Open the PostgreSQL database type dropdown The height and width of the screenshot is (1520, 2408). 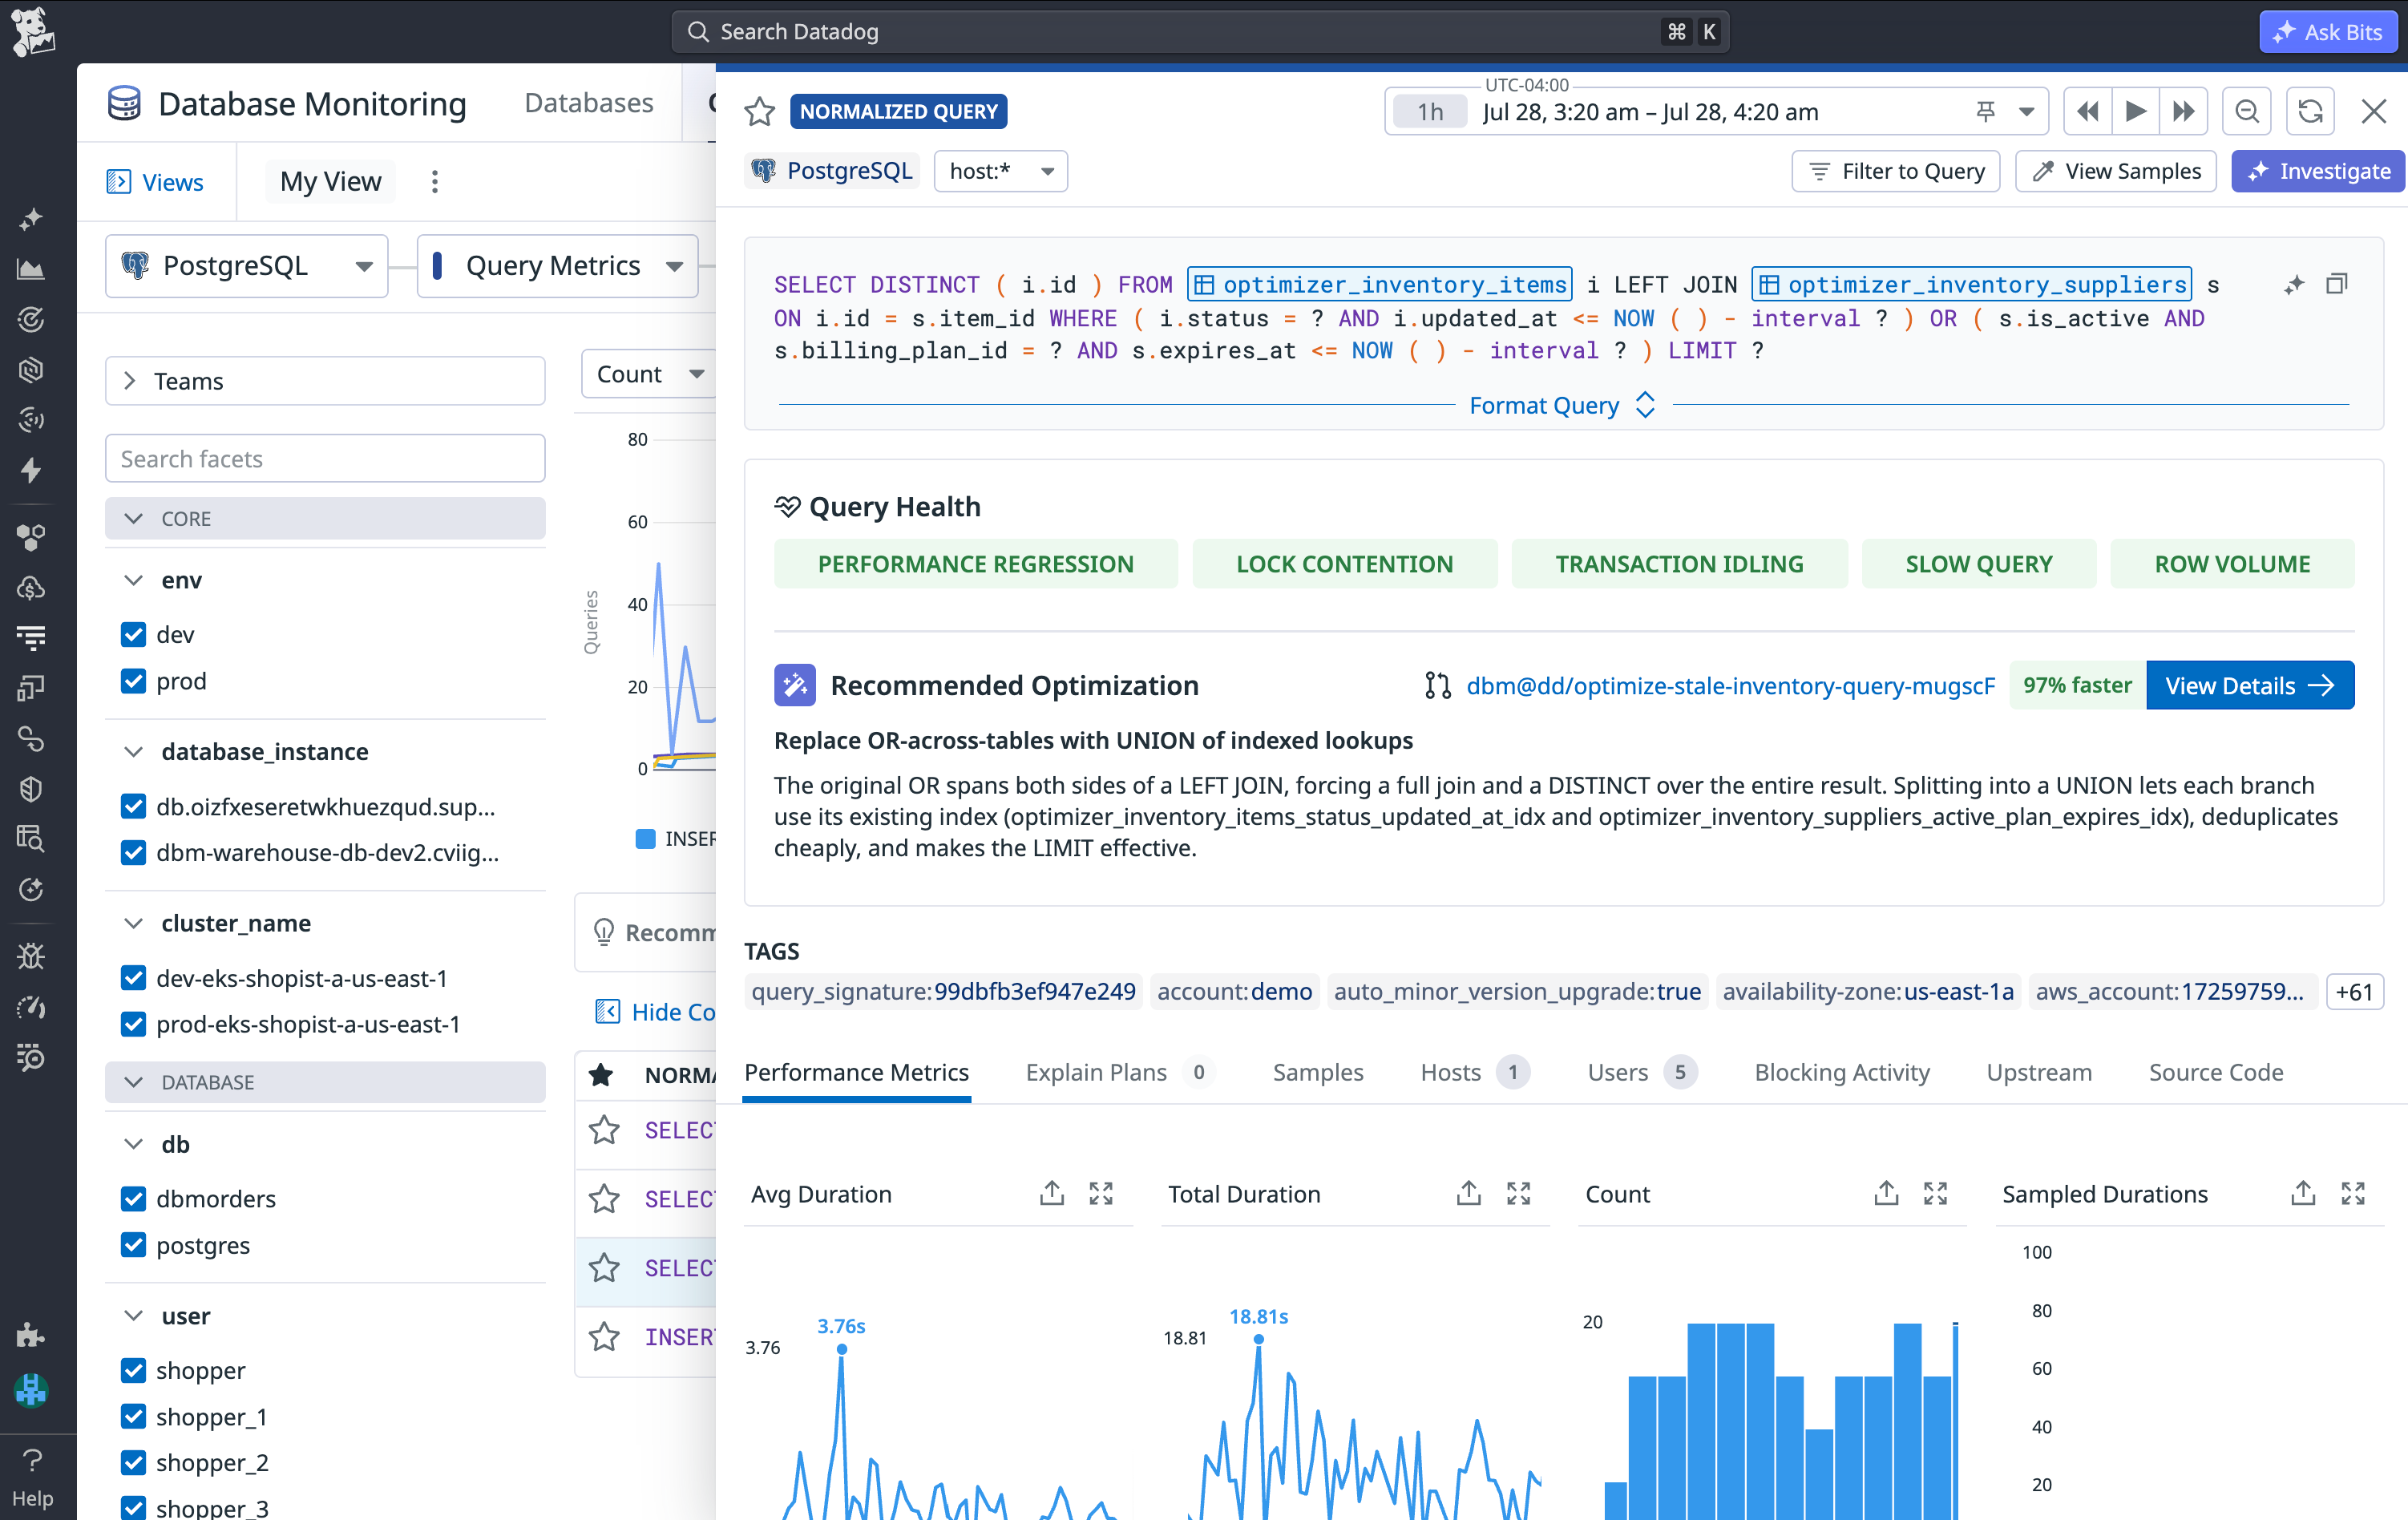[247, 266]
